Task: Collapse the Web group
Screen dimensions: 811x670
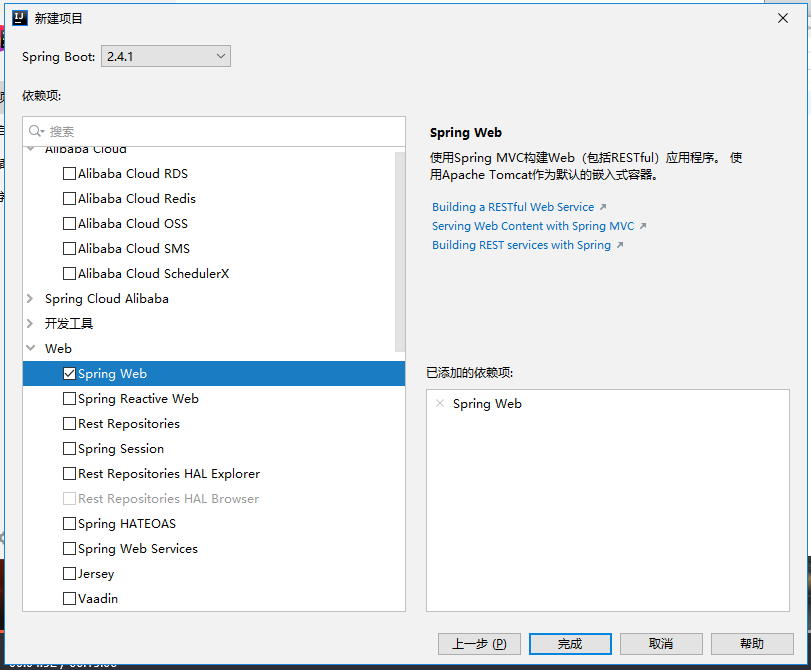Action: [31, 348]
